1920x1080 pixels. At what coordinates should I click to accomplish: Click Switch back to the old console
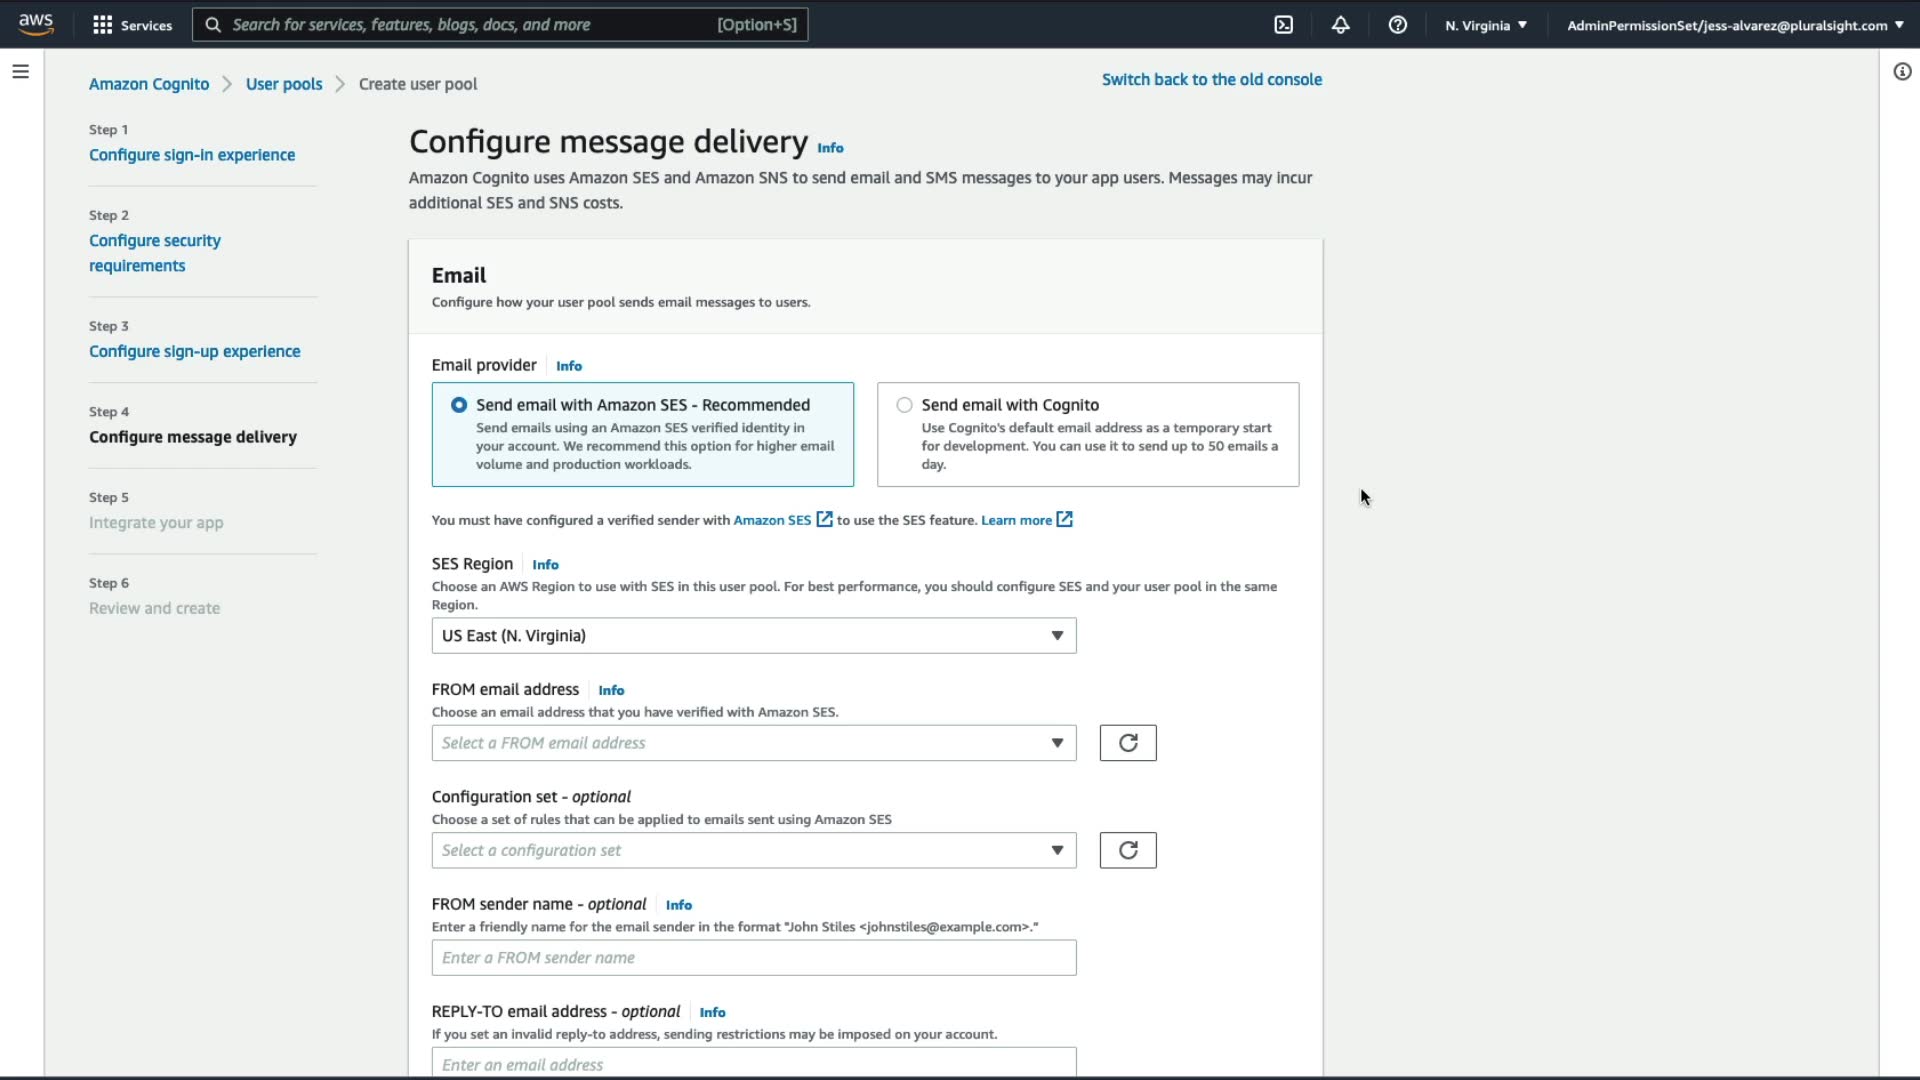tap(1211, 80)
